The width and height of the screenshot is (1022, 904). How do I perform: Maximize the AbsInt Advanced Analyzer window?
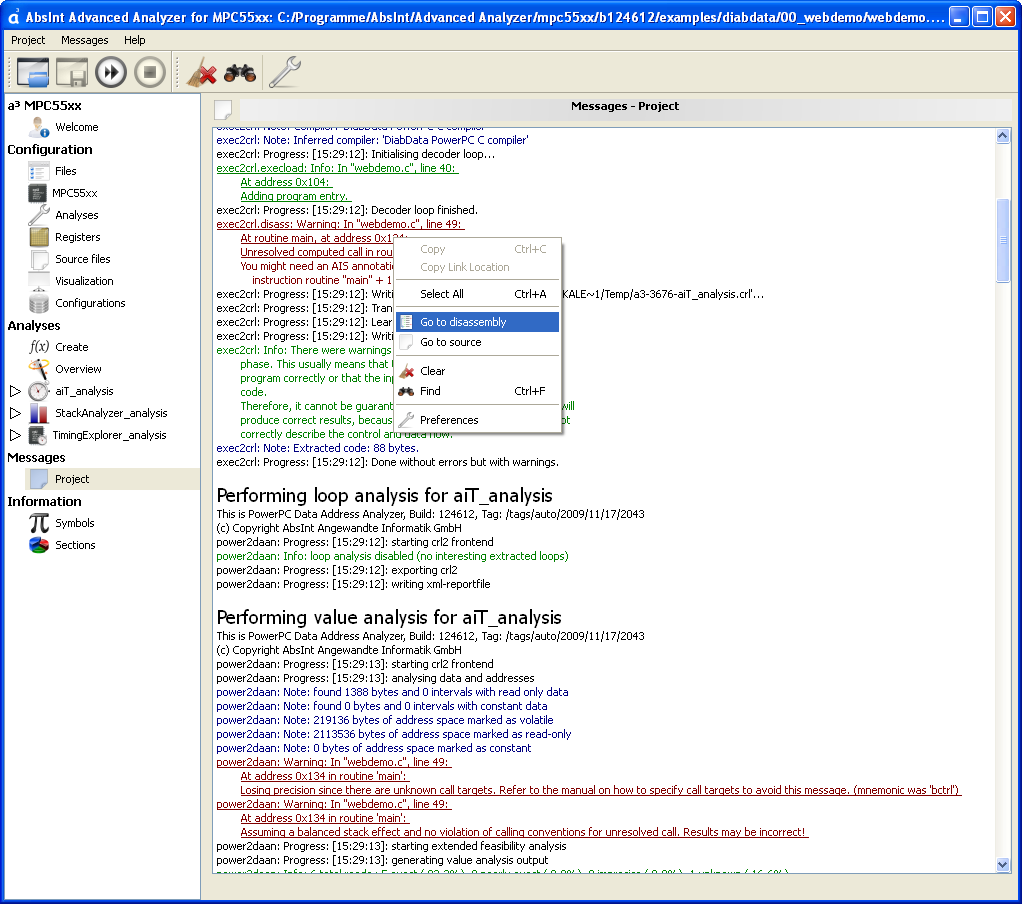982,16
